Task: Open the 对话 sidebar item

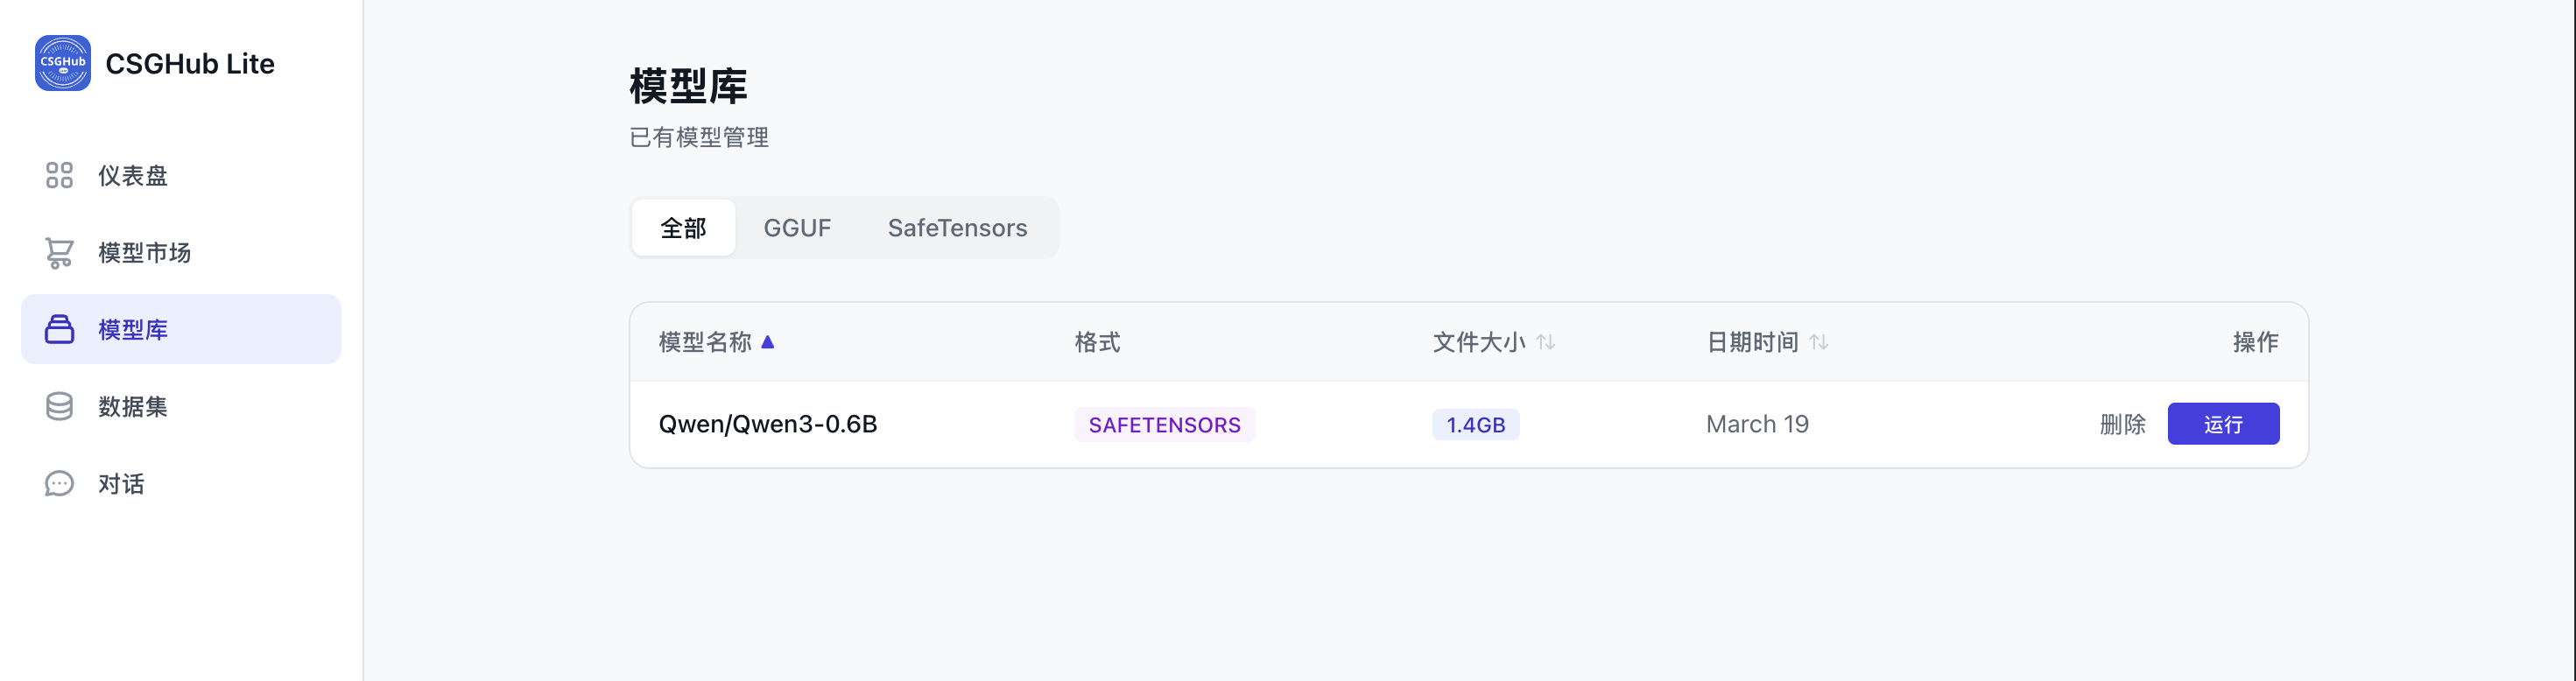Action: 121,484
